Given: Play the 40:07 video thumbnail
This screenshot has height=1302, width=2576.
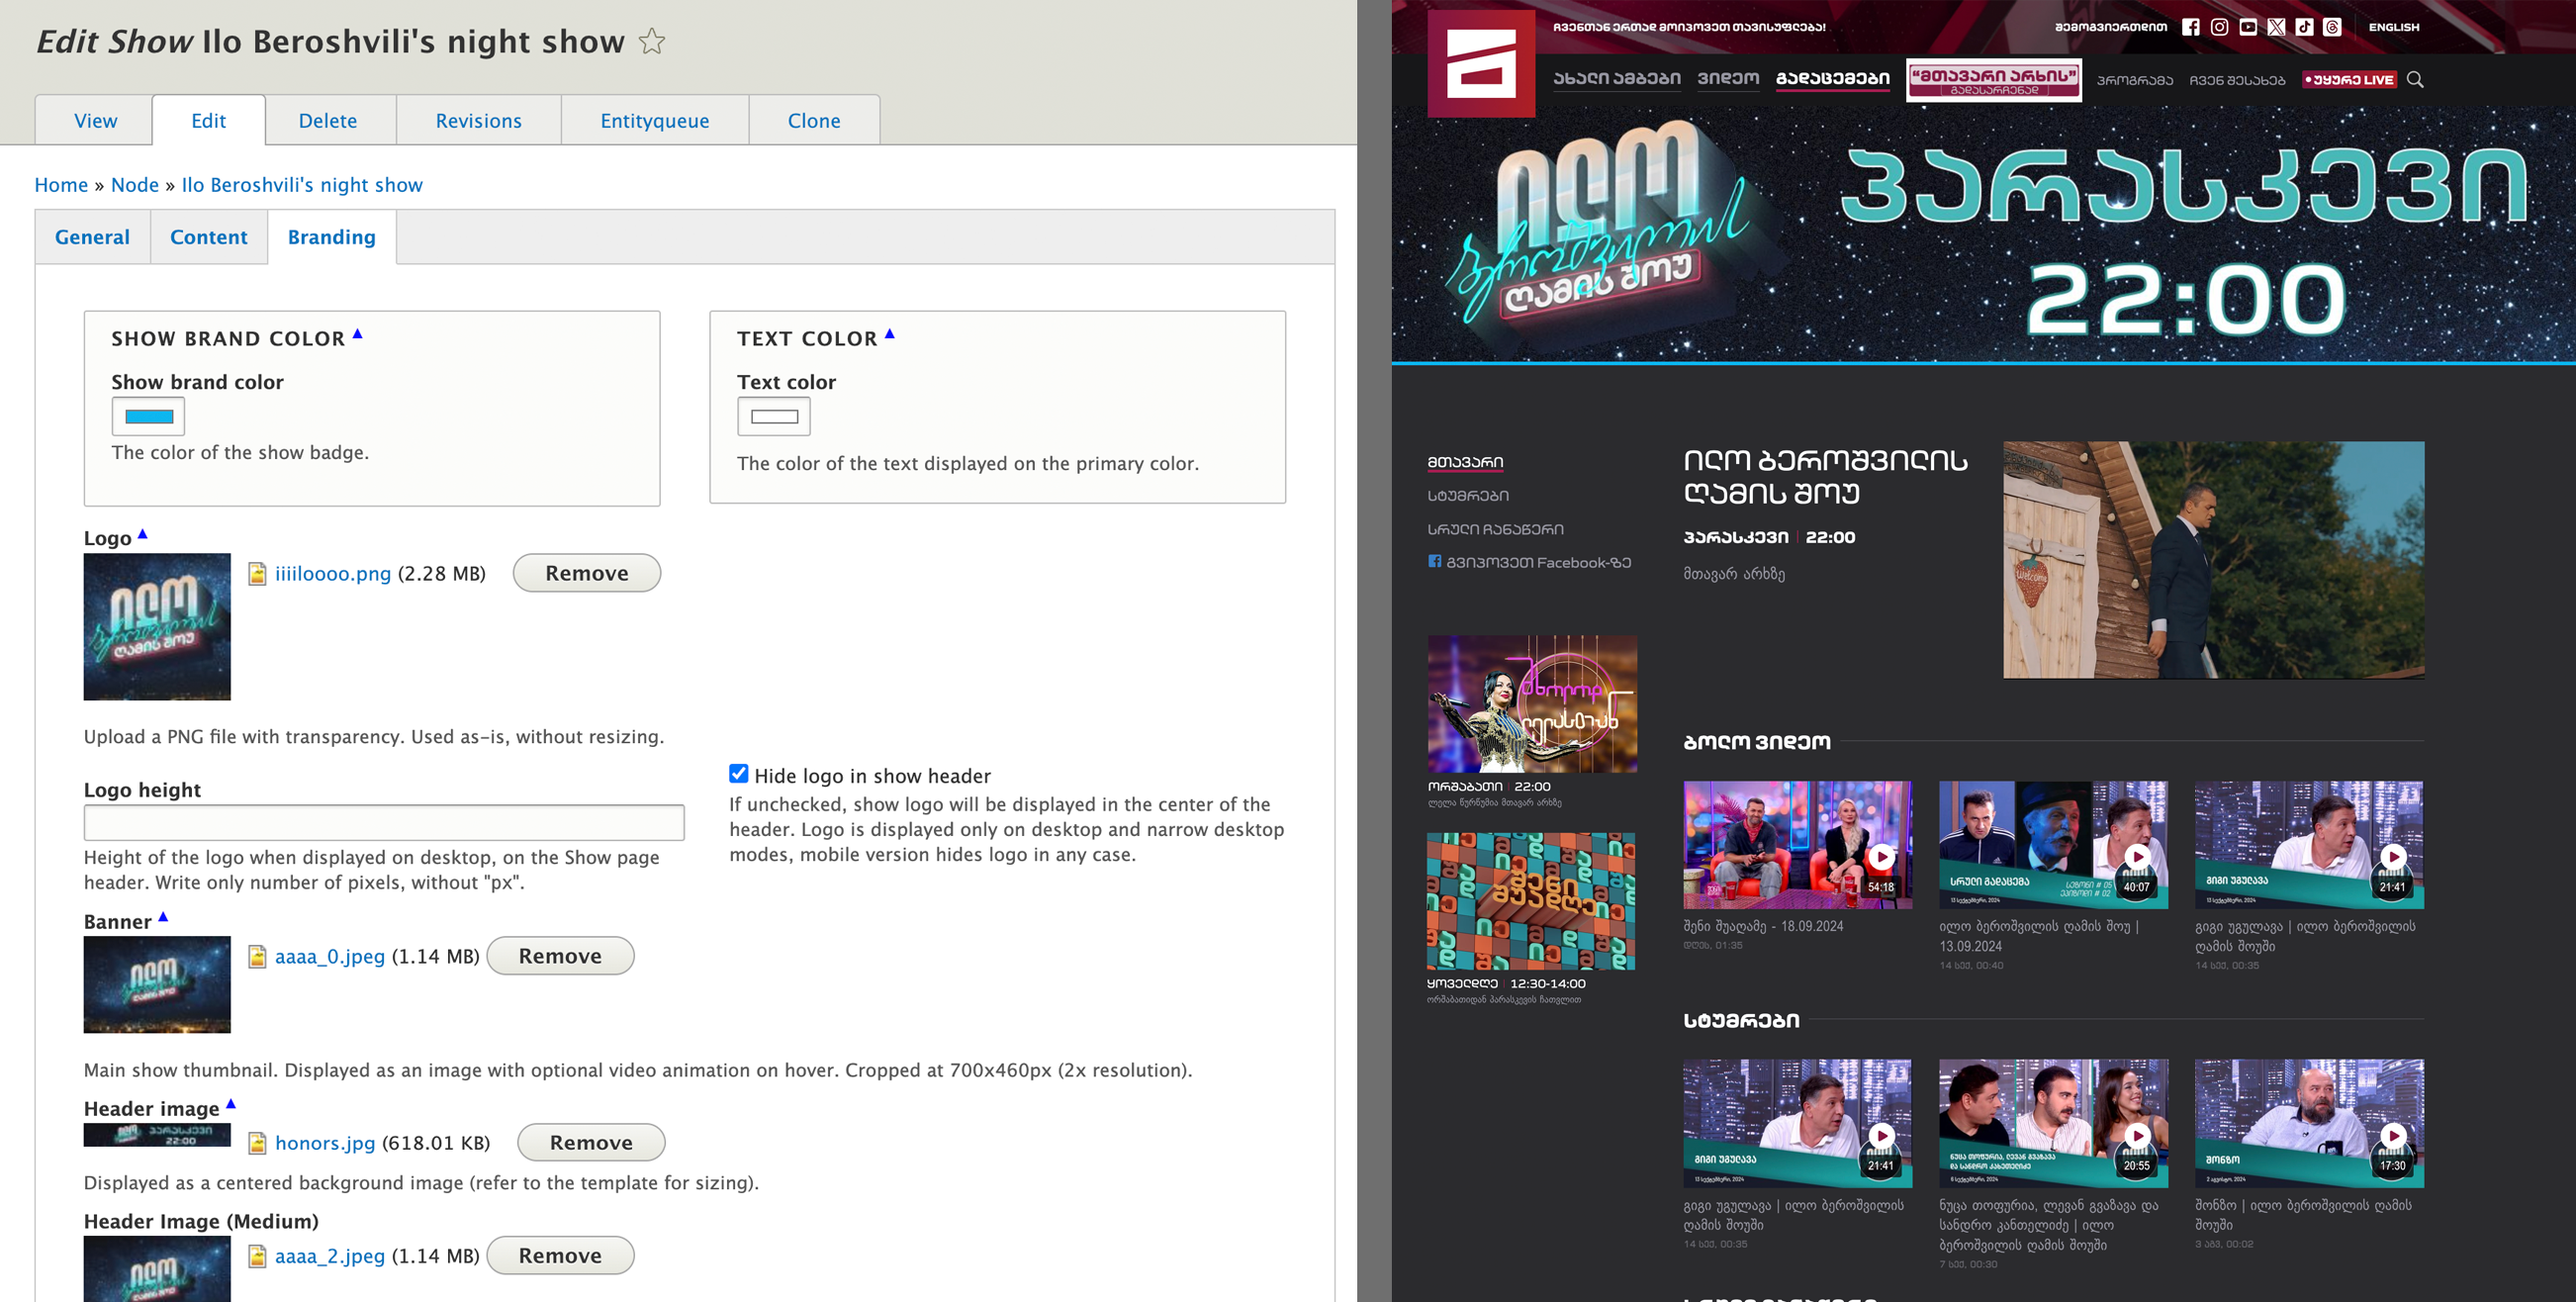Looking at the screenshot, I should 2053,845.
